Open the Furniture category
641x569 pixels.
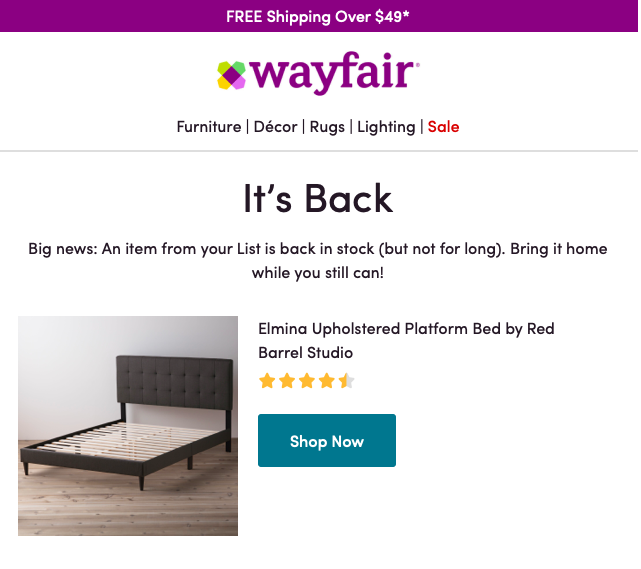[209, 127]
